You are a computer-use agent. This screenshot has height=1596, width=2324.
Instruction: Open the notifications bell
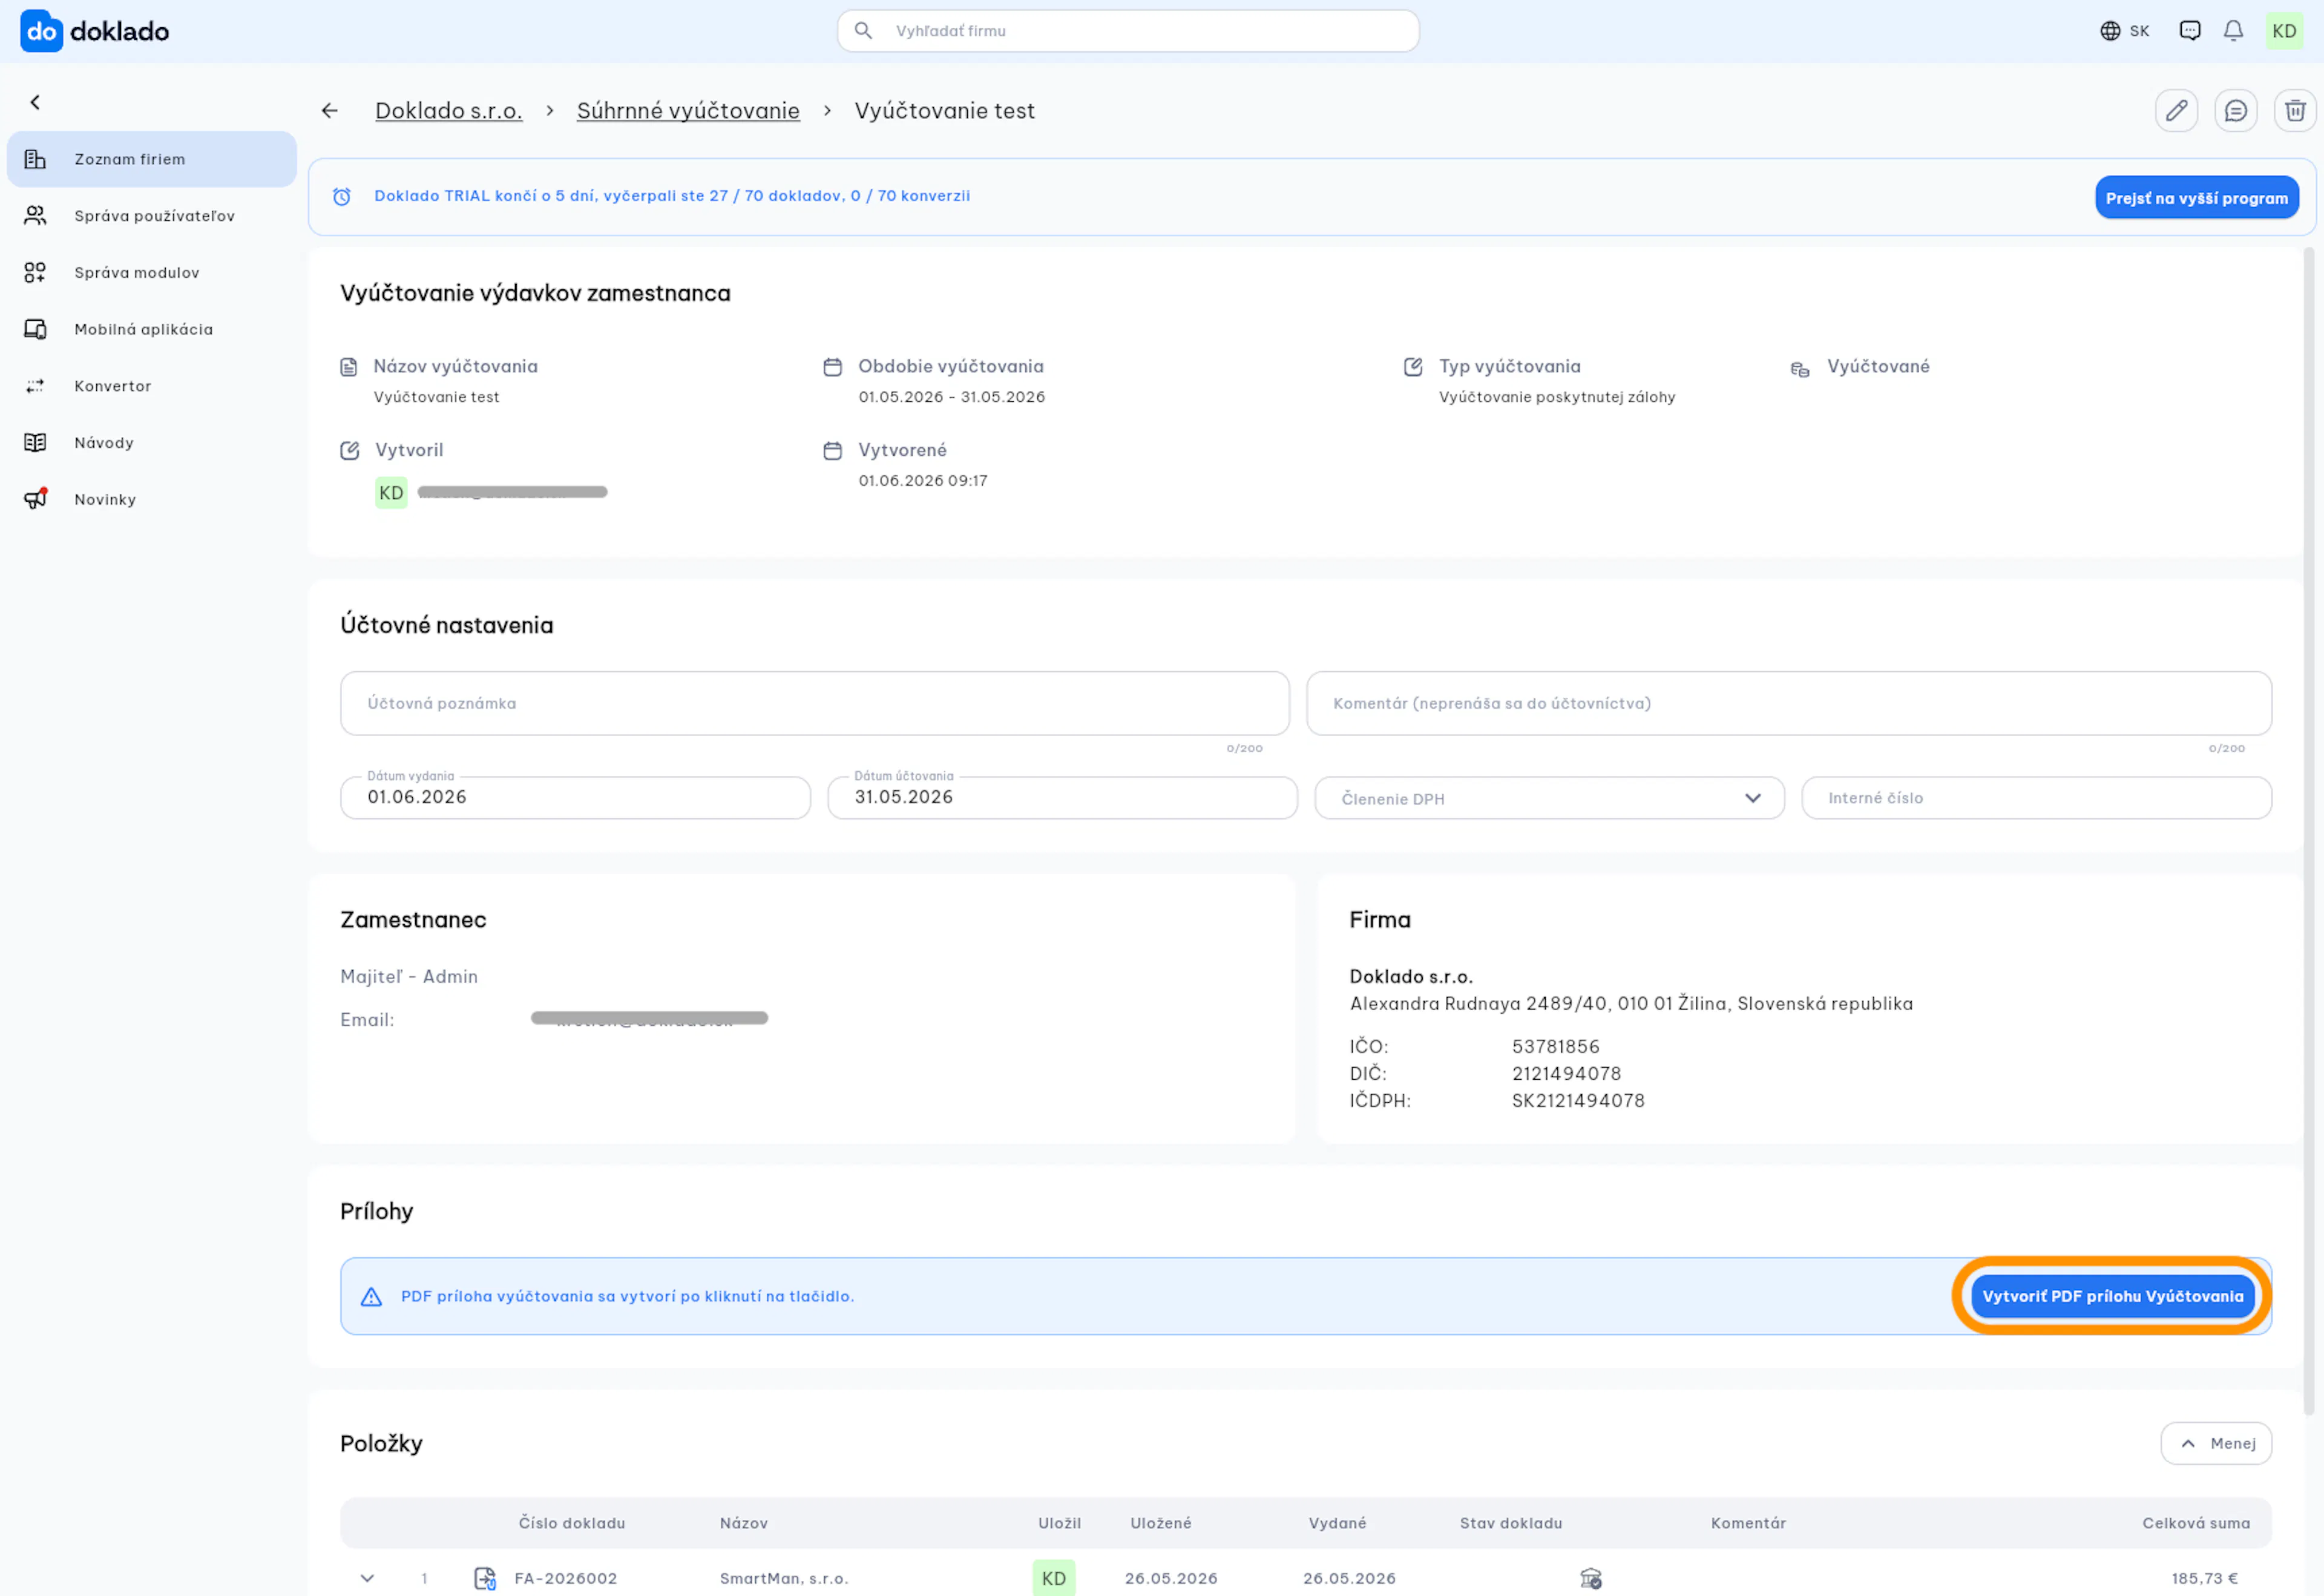pos(2233,31)
